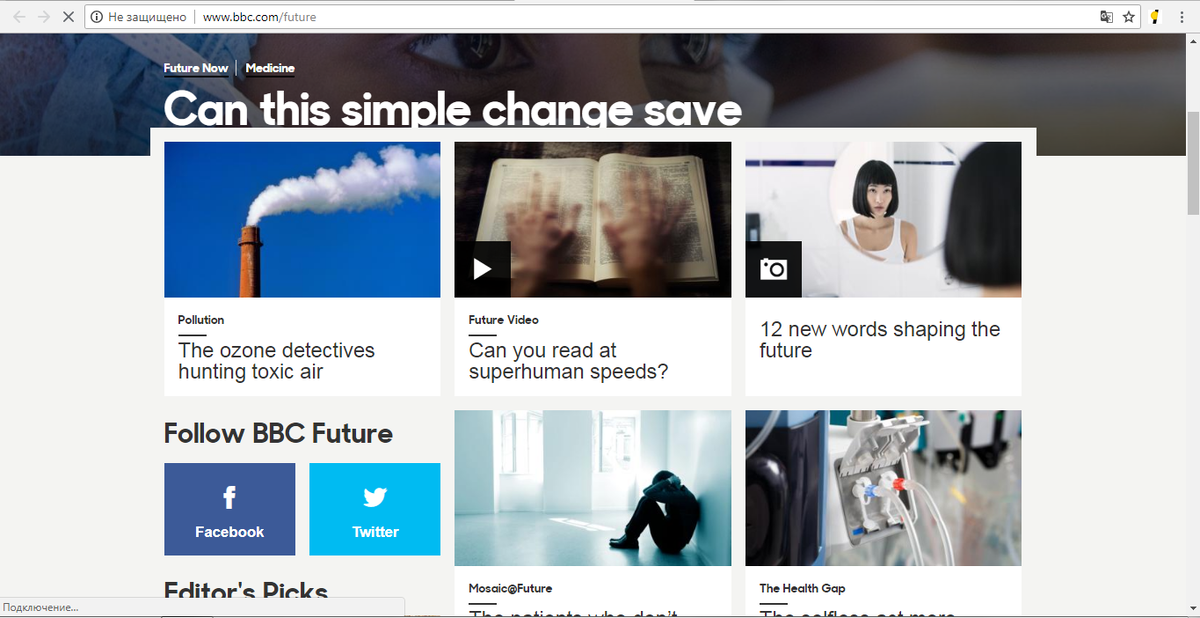Image resolution: width=1200 pixels, height=618 pixels.
Task: Follow BBC Future on Twitter
Action: pyautogui.click(x=375, y=509)
